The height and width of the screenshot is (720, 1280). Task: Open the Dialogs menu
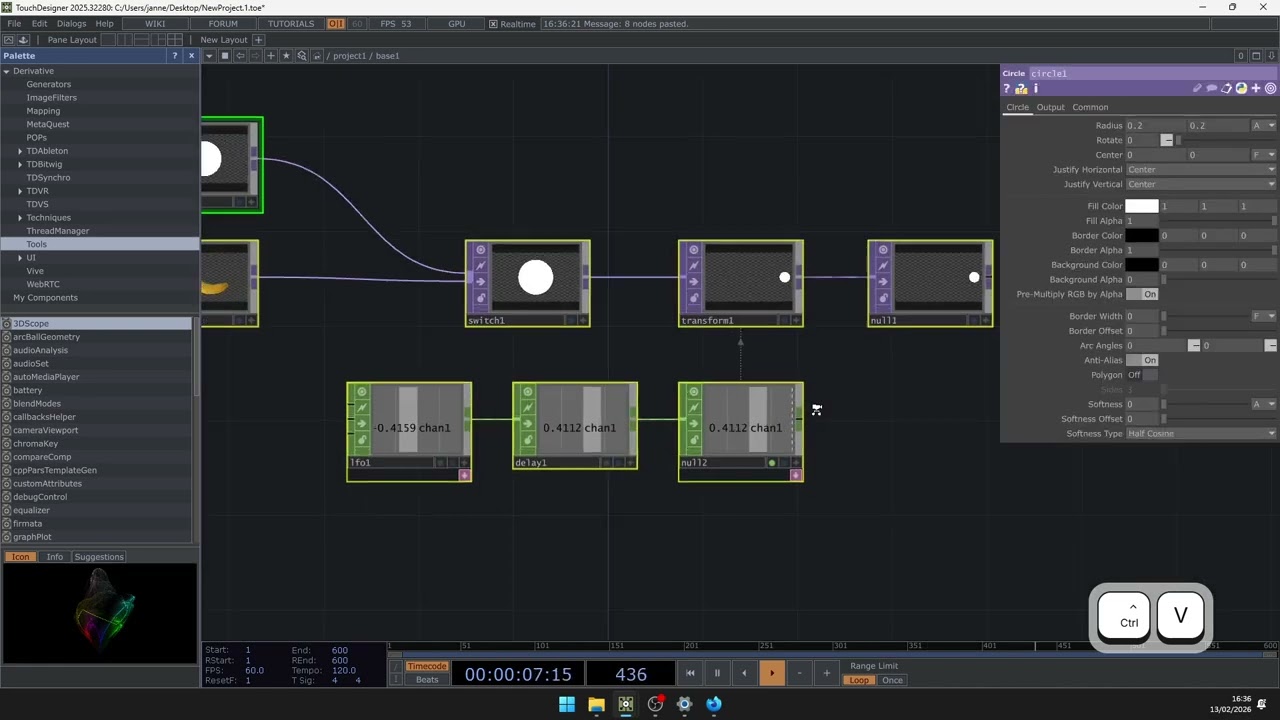pos(71,24)
